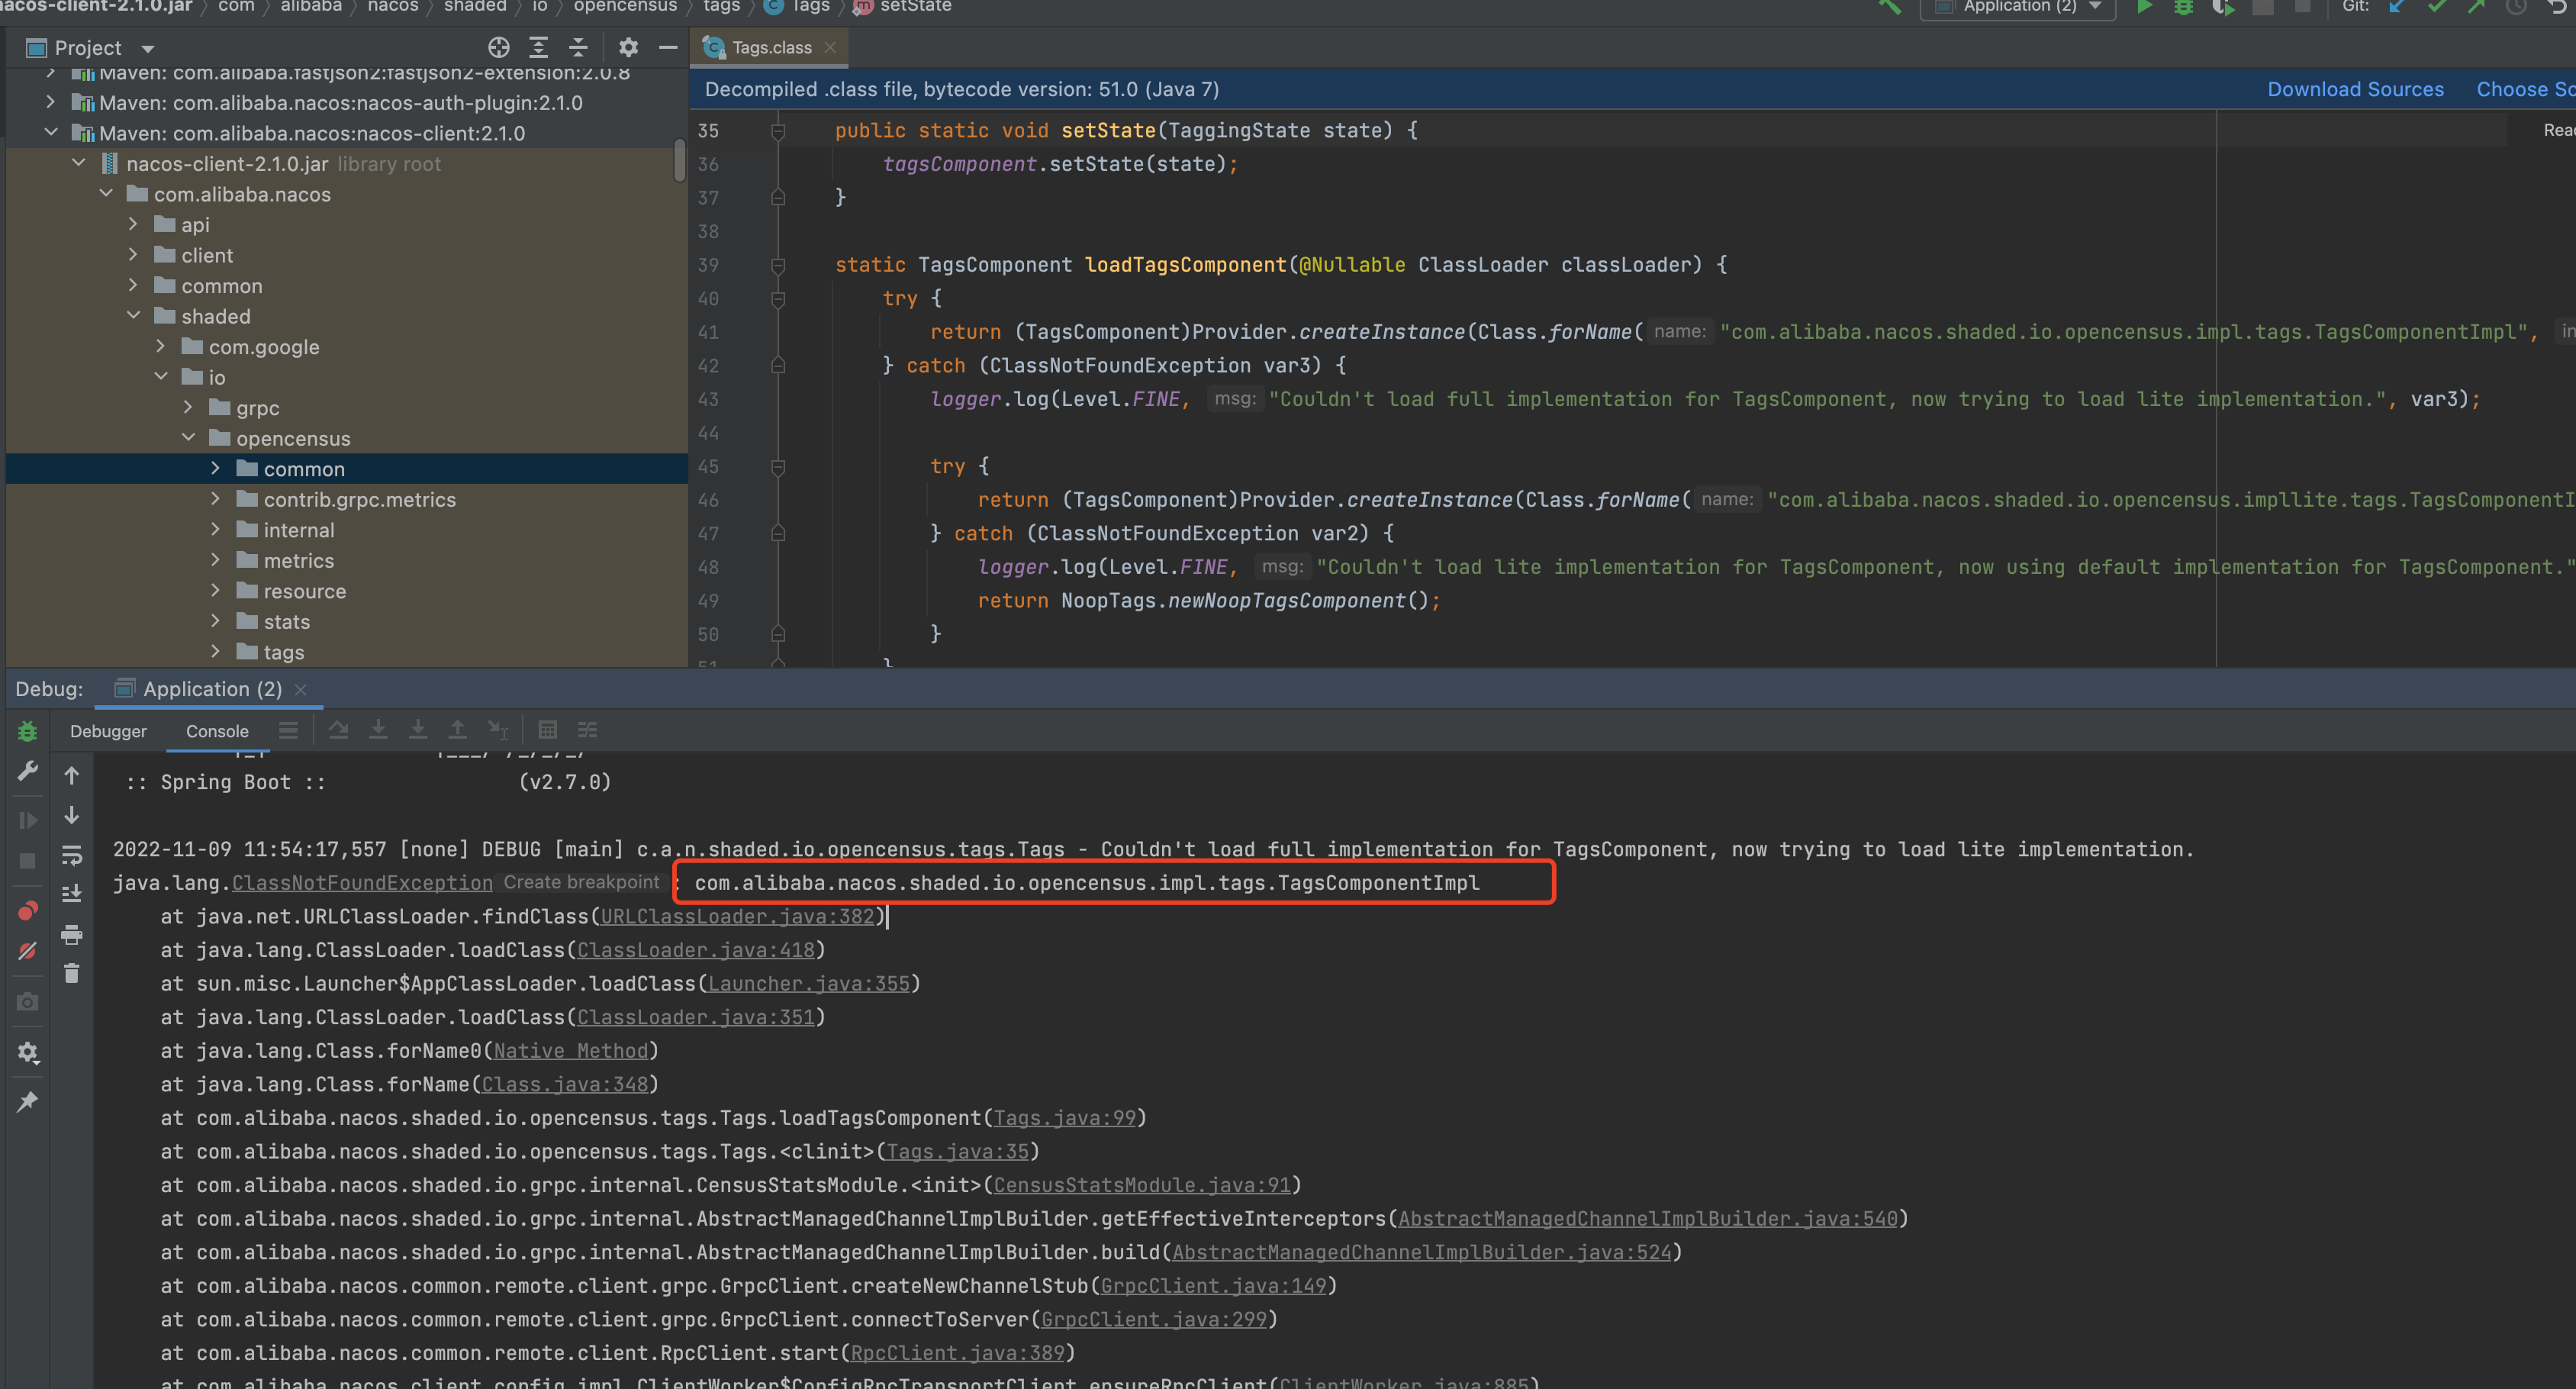Click the Git Commit checkmark
Viewport: 2576px width, 1389px height.
(x=2437, y=7)
